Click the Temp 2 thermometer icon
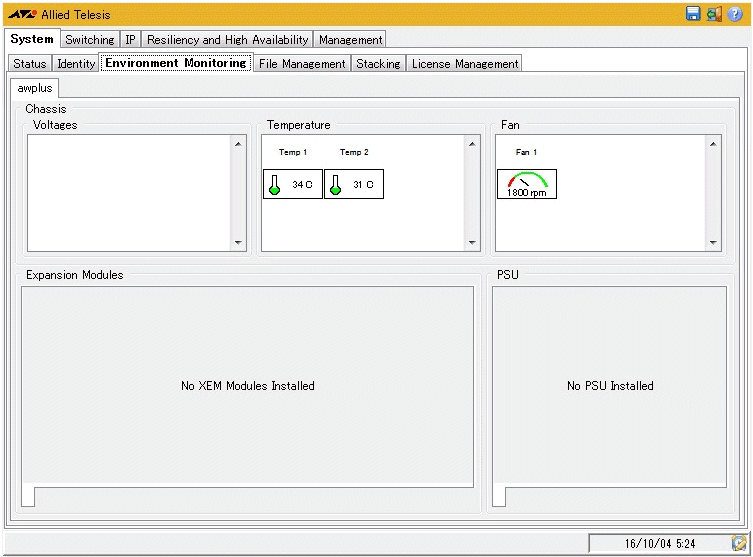Image resolution: width=753 pixels, height=557 pixels. pyautogui.click(x=335, y=184)
